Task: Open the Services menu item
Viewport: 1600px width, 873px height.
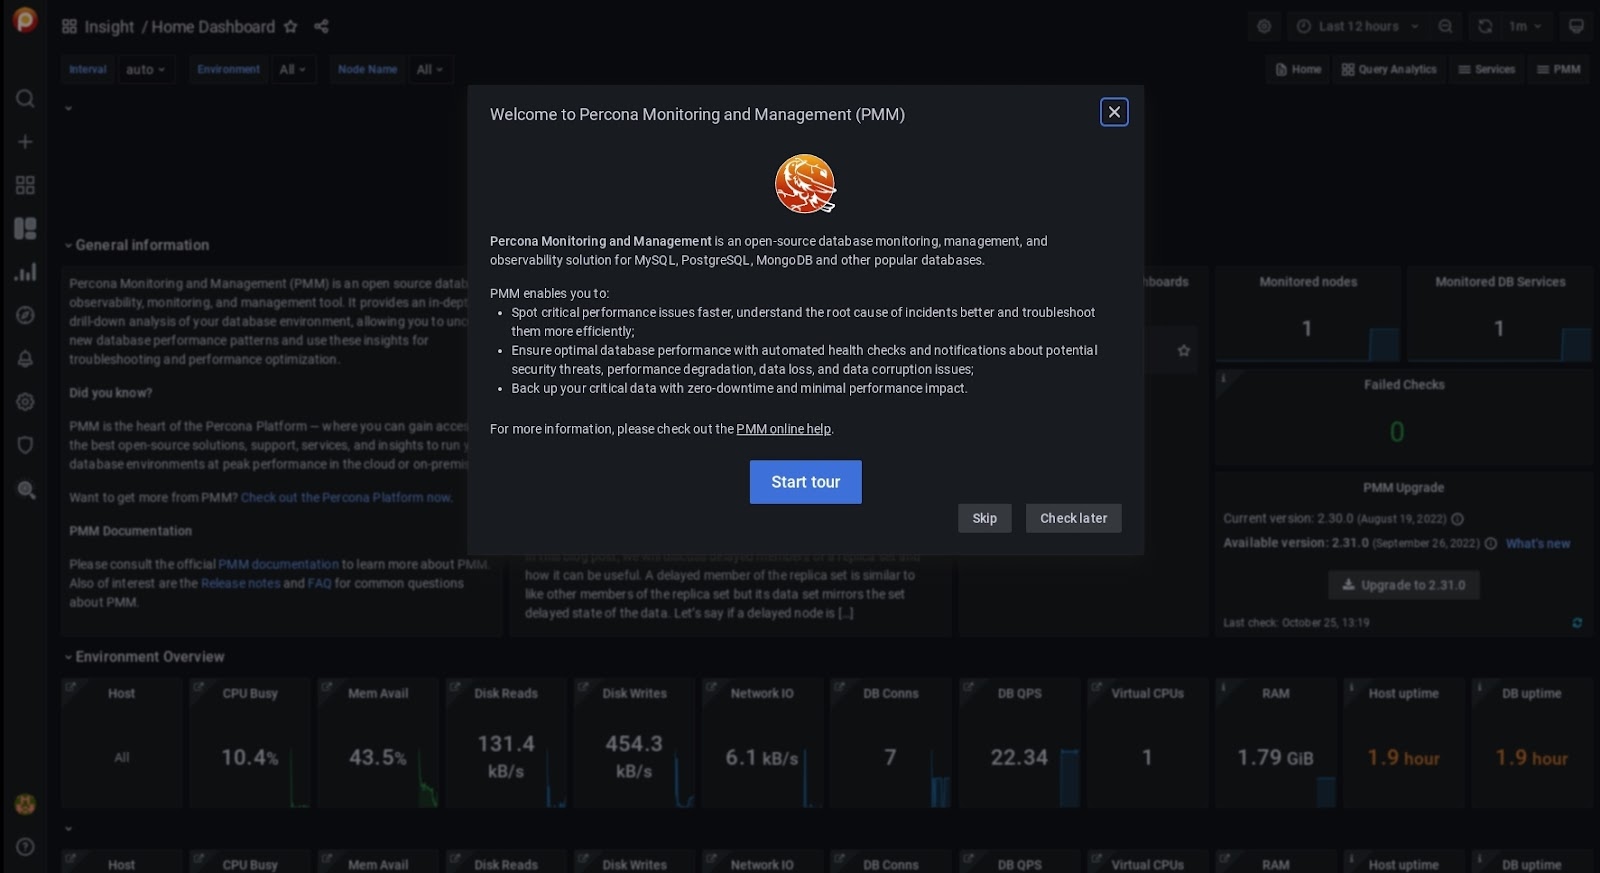Action: pos(1486,70)
